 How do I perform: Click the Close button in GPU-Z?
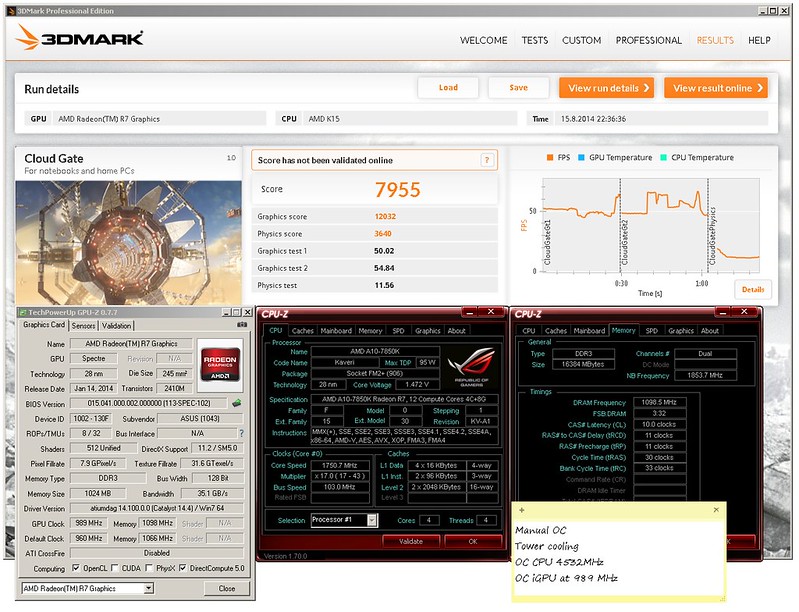pyautogui.click(x=227, y=589)
